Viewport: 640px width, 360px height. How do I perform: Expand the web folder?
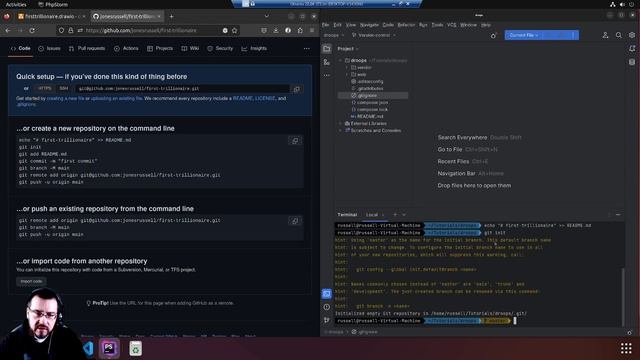pyautogui.click(x=347, y=74)
